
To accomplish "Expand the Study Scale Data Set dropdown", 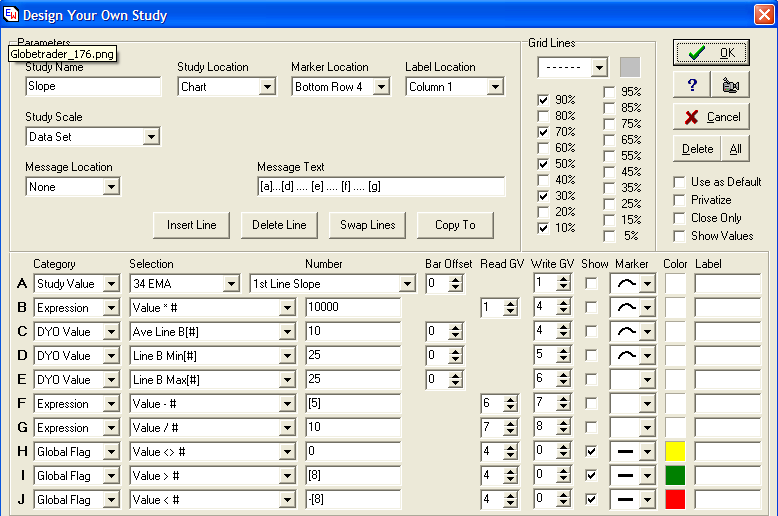I will point(151,137).
